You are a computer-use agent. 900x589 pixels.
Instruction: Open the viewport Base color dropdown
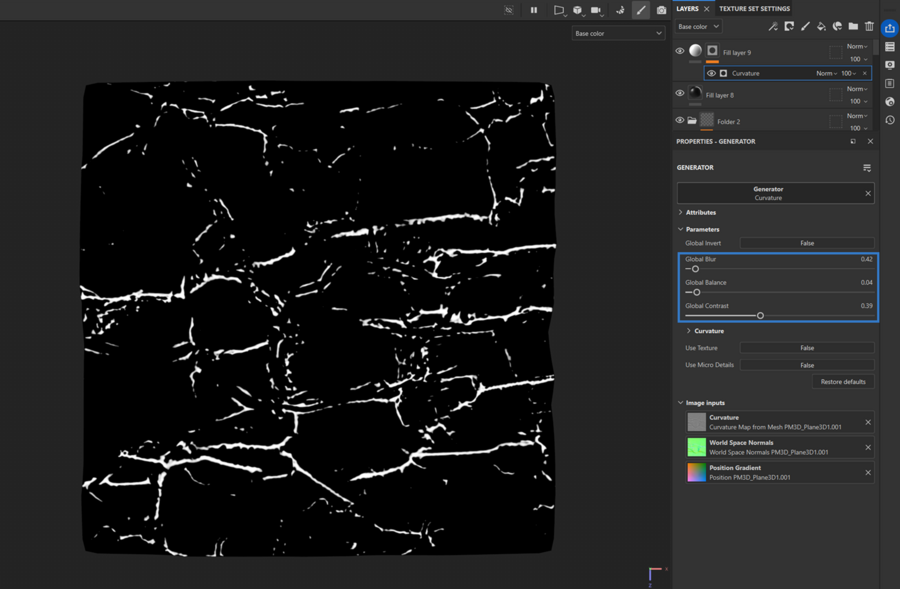coord(618,33)
